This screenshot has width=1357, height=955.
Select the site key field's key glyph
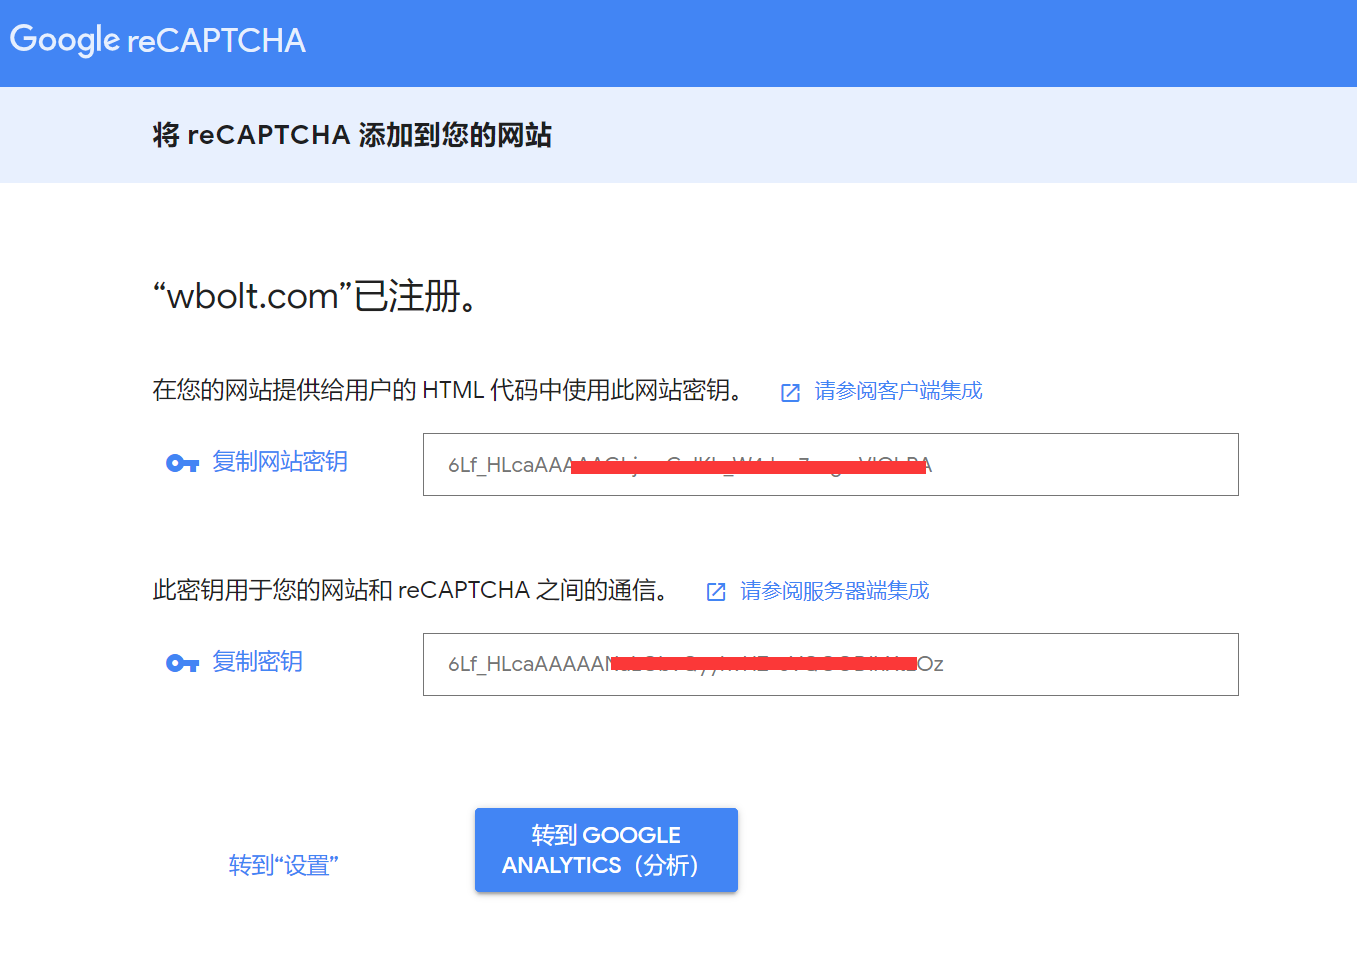click(x=183, y=462)
